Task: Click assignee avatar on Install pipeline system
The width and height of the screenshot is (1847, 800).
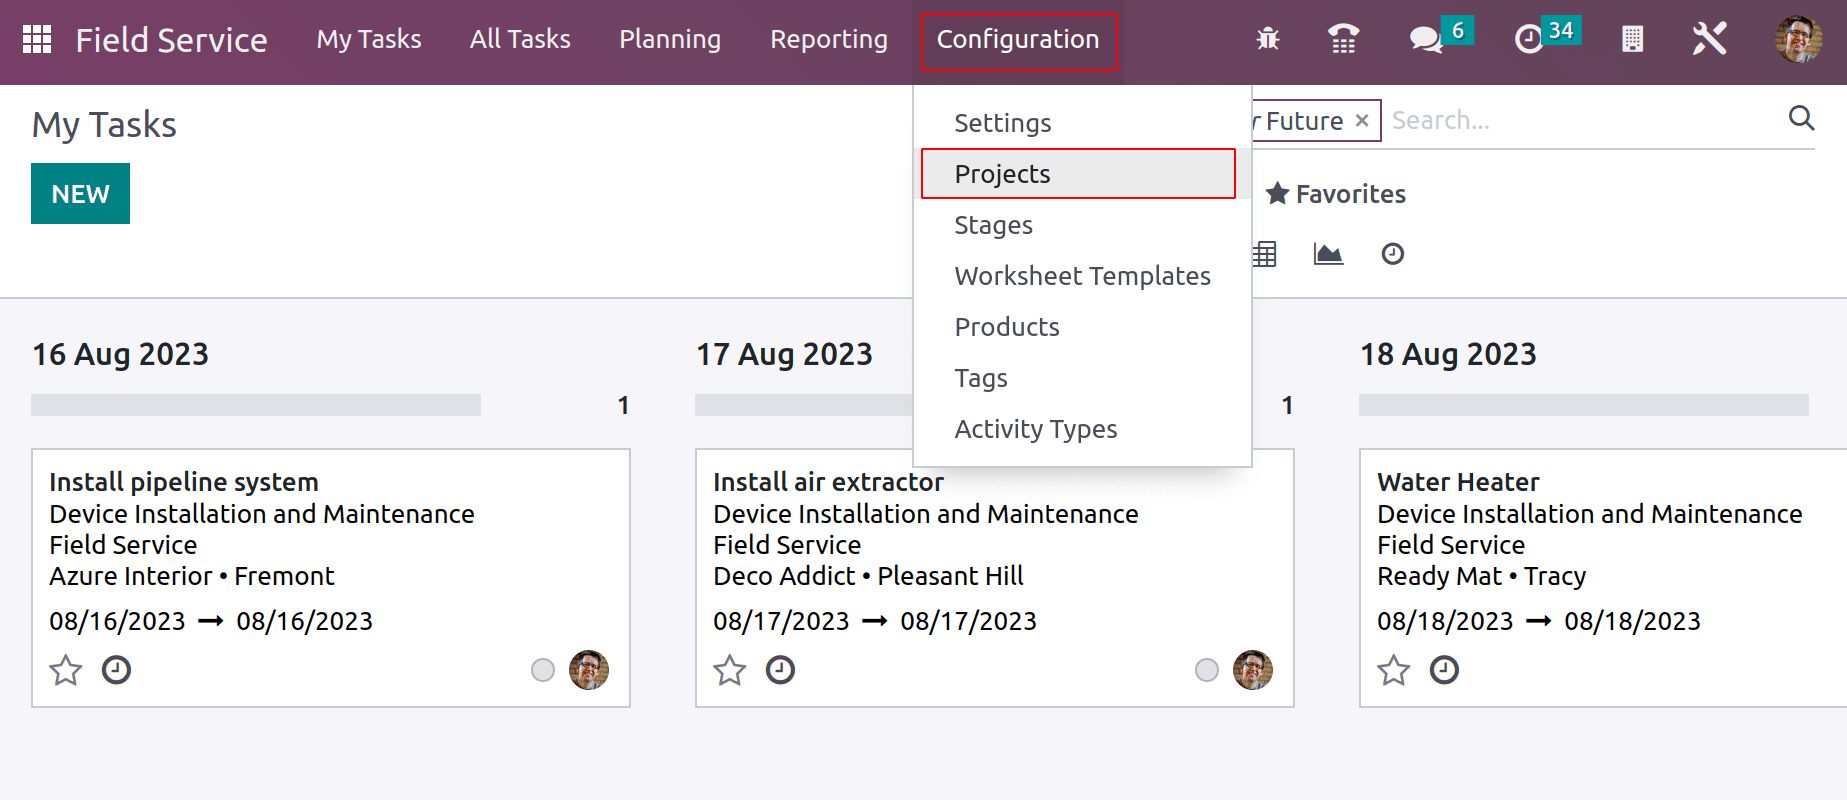Action: point(589,670)
